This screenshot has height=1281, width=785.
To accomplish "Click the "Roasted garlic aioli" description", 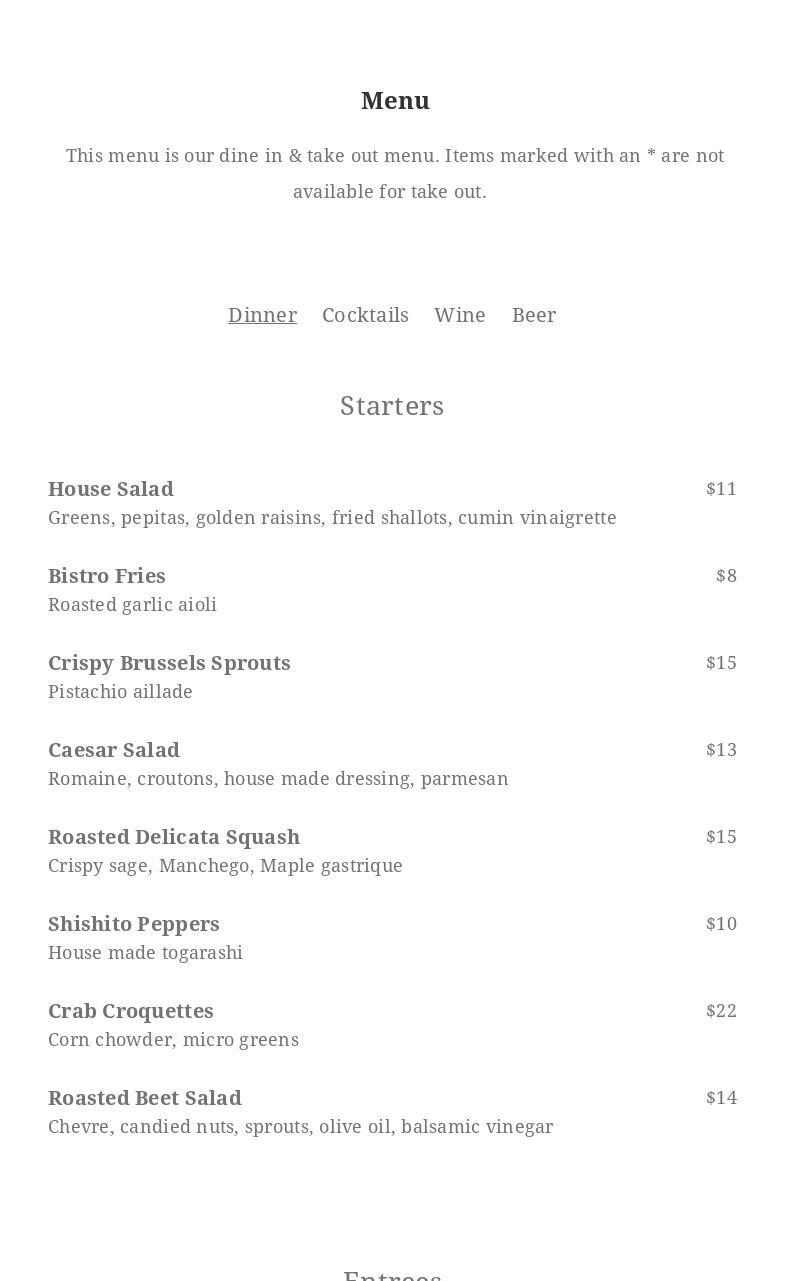I will (x=132, y=605).
